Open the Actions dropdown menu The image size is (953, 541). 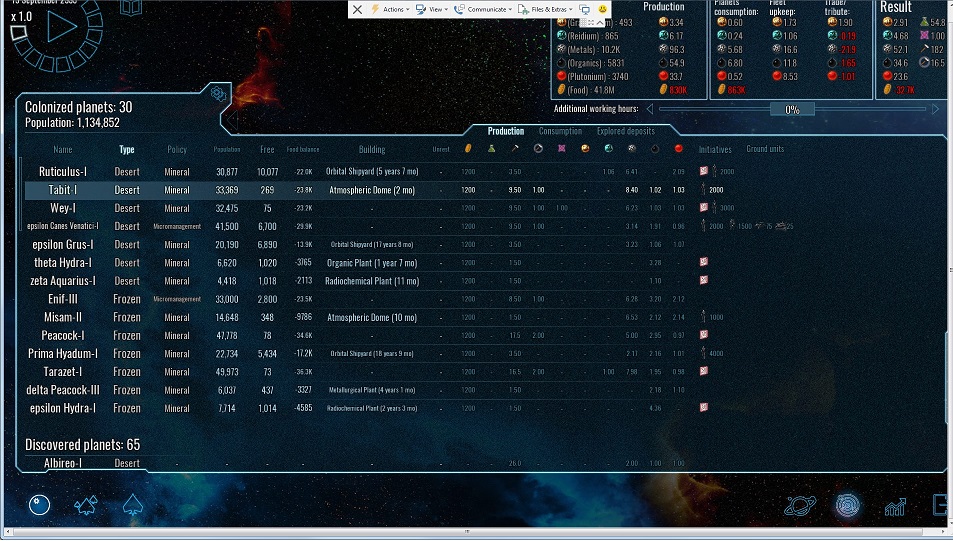(390, 9)
